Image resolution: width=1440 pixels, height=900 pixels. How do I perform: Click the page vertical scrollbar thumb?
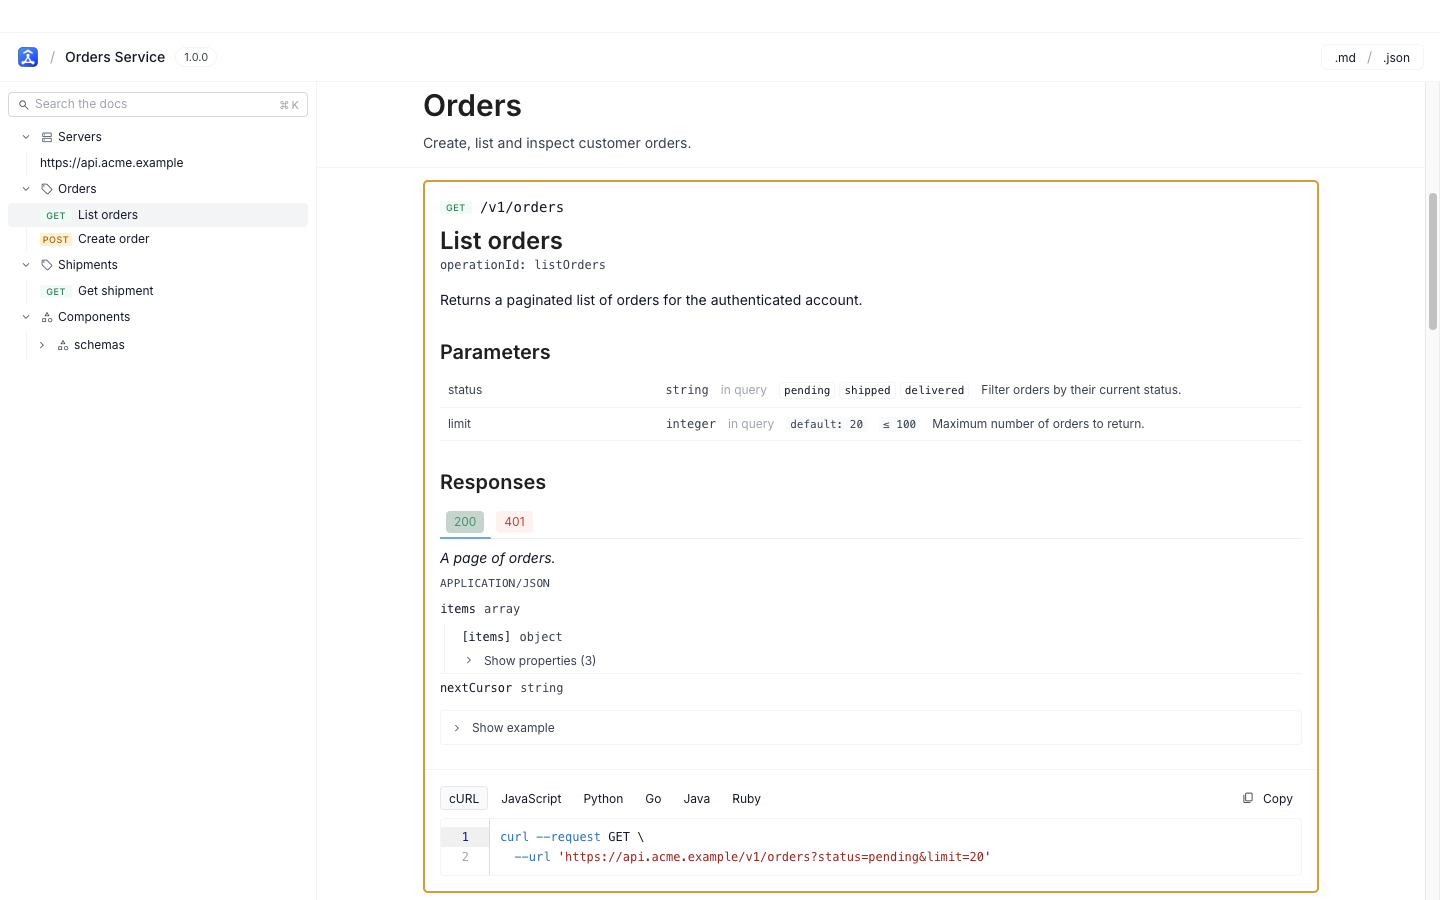pyautogui.click(x=1433, y=262)
